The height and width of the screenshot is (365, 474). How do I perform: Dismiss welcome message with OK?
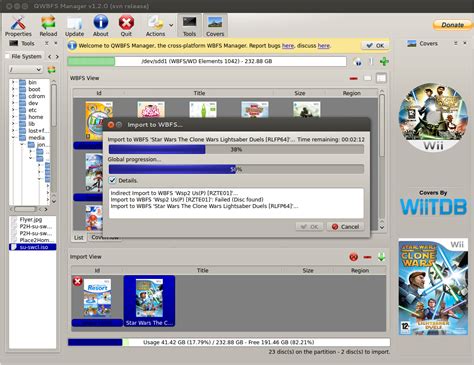click(375, 46)
